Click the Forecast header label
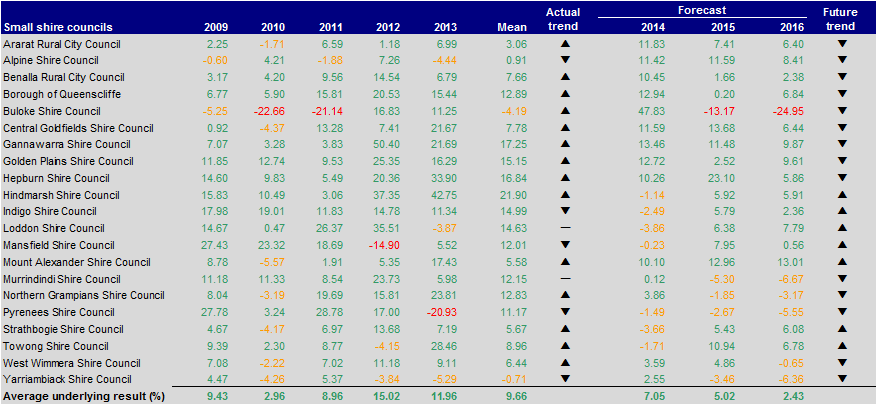 point(699,10)
